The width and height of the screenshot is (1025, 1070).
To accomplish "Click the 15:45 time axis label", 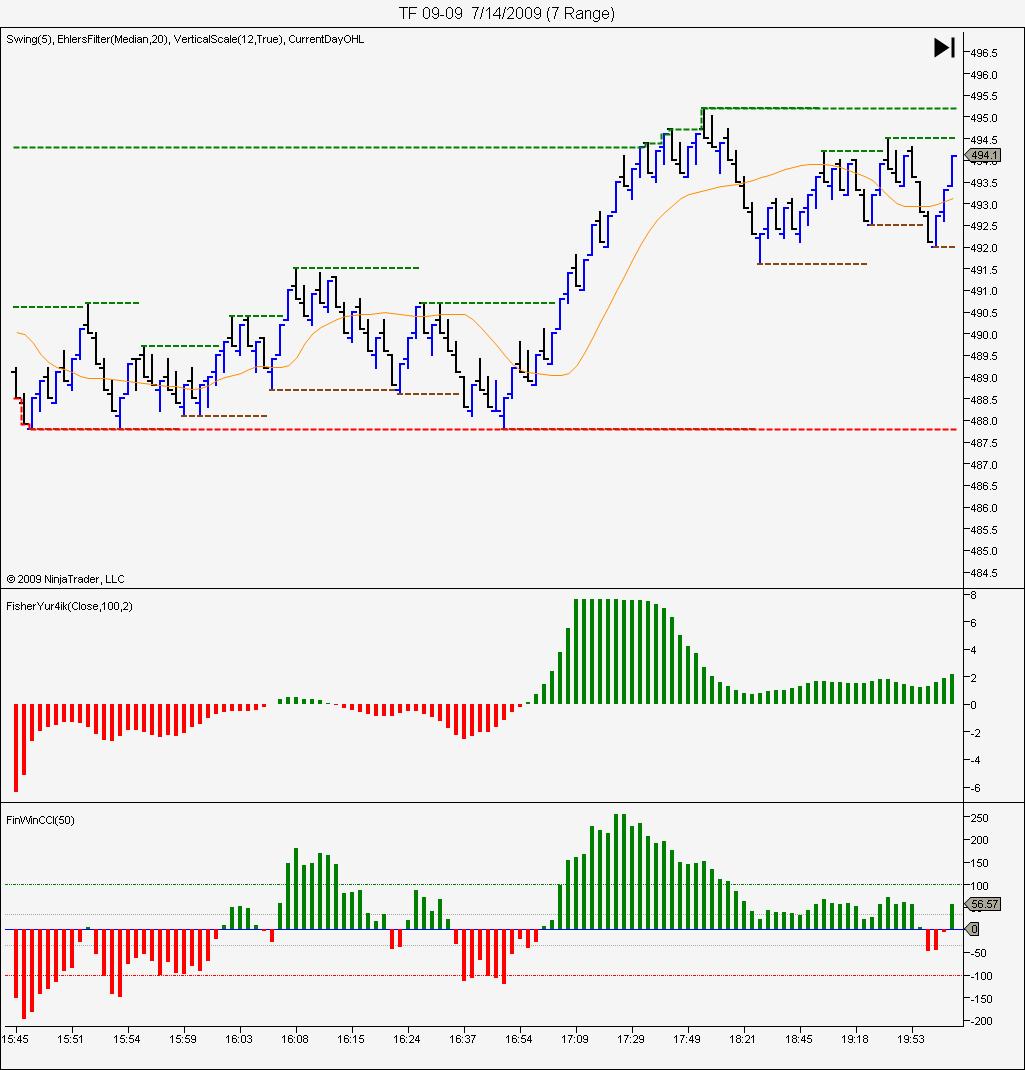I will pos(15,1039).
